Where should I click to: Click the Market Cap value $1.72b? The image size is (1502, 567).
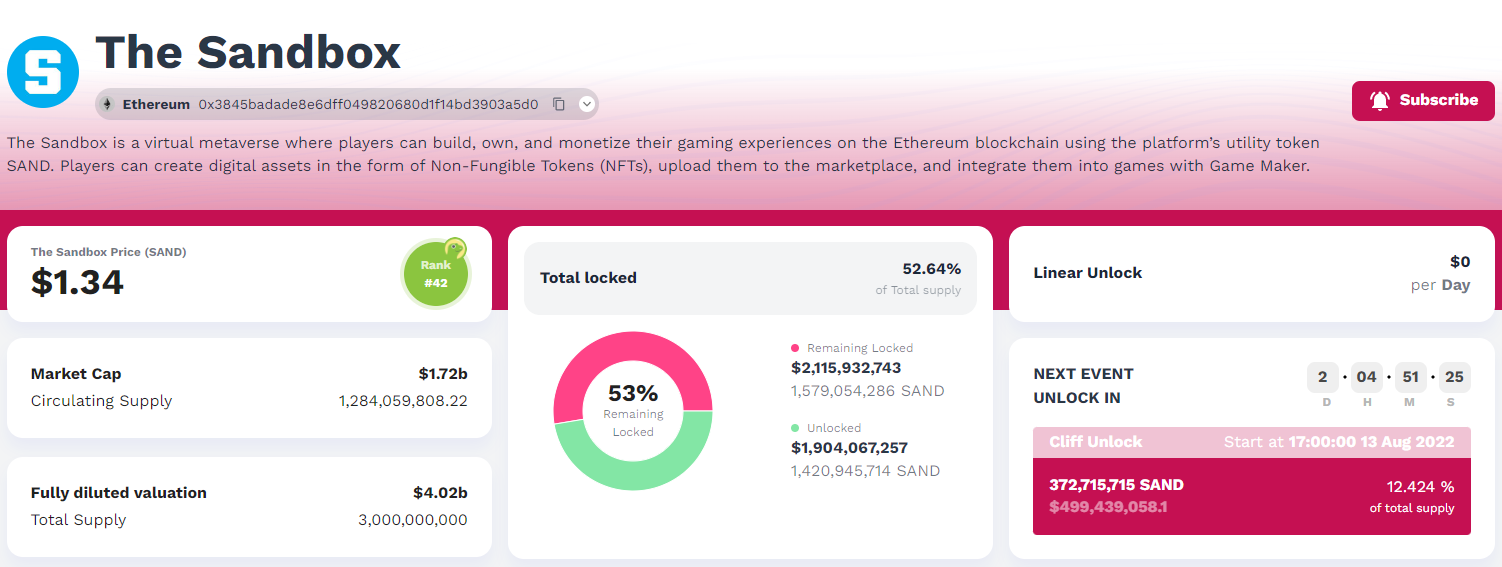[442, 374]
